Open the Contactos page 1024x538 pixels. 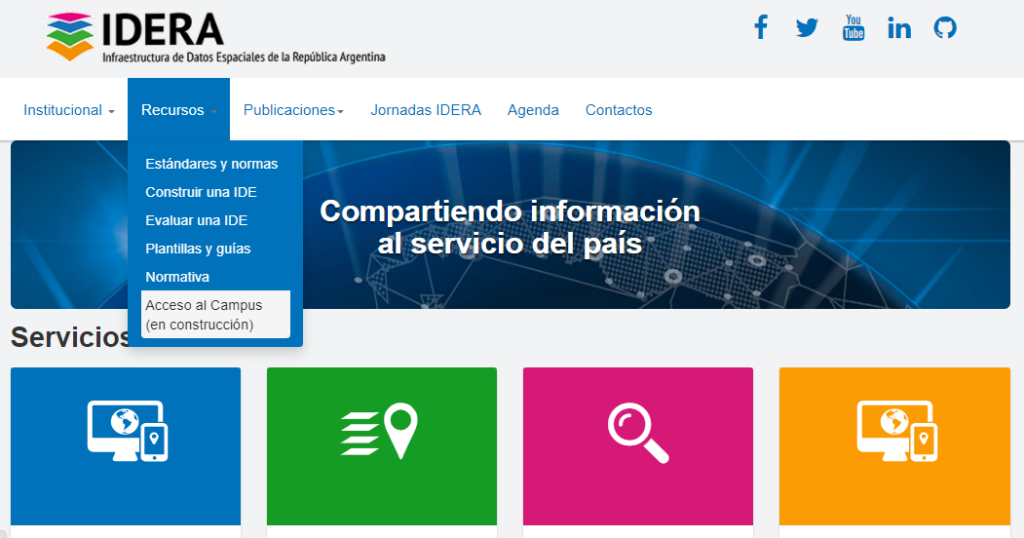(618, 110)
